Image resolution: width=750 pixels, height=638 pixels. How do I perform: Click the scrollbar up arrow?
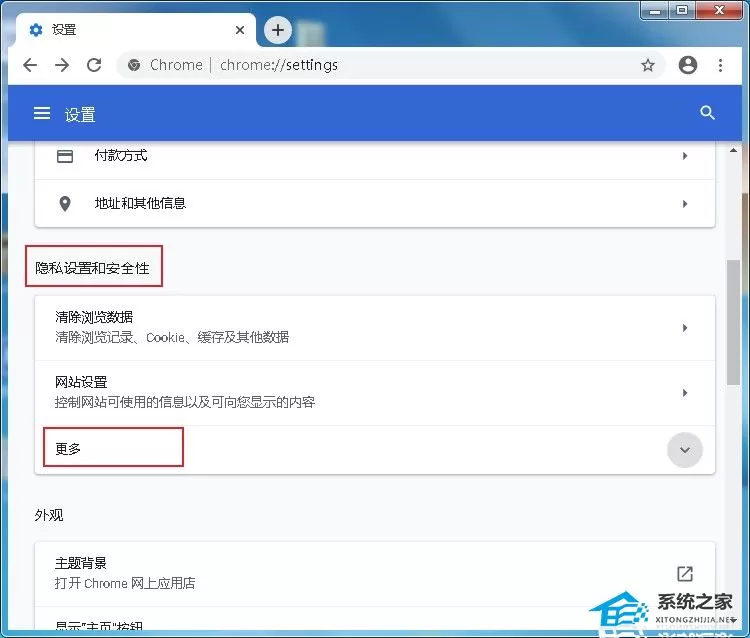pos(733,150)
